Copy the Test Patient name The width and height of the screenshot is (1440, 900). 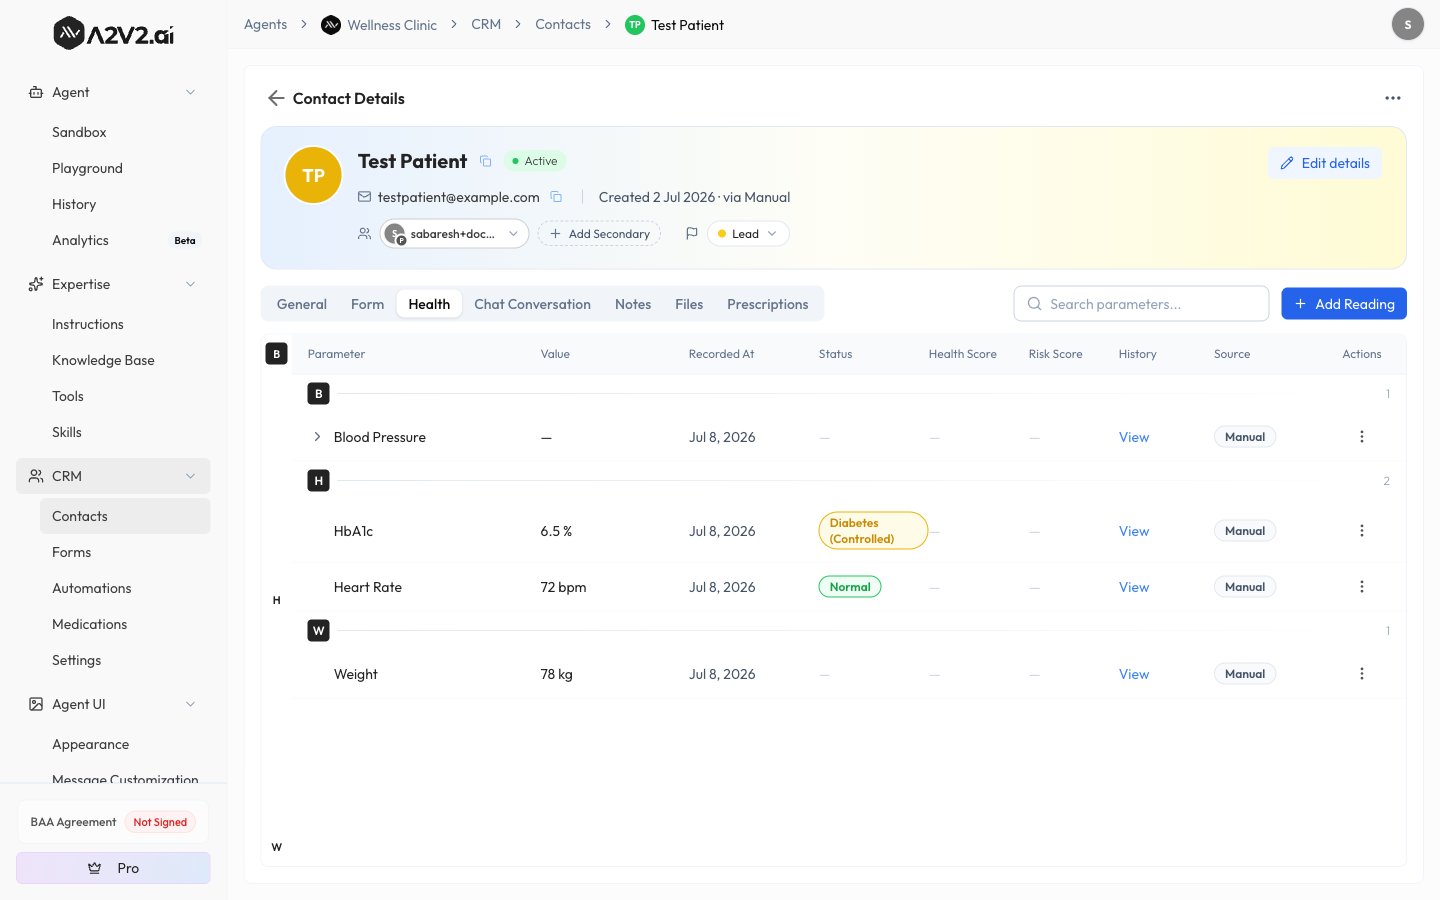486,161
